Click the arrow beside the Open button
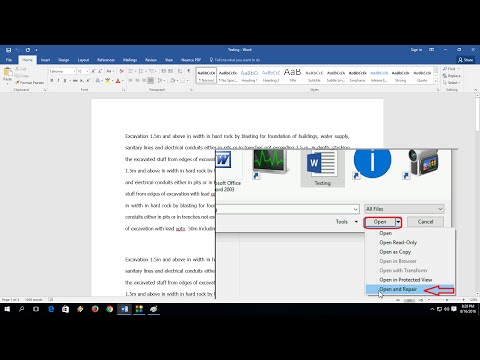480x360 pixels. (398, 222)
